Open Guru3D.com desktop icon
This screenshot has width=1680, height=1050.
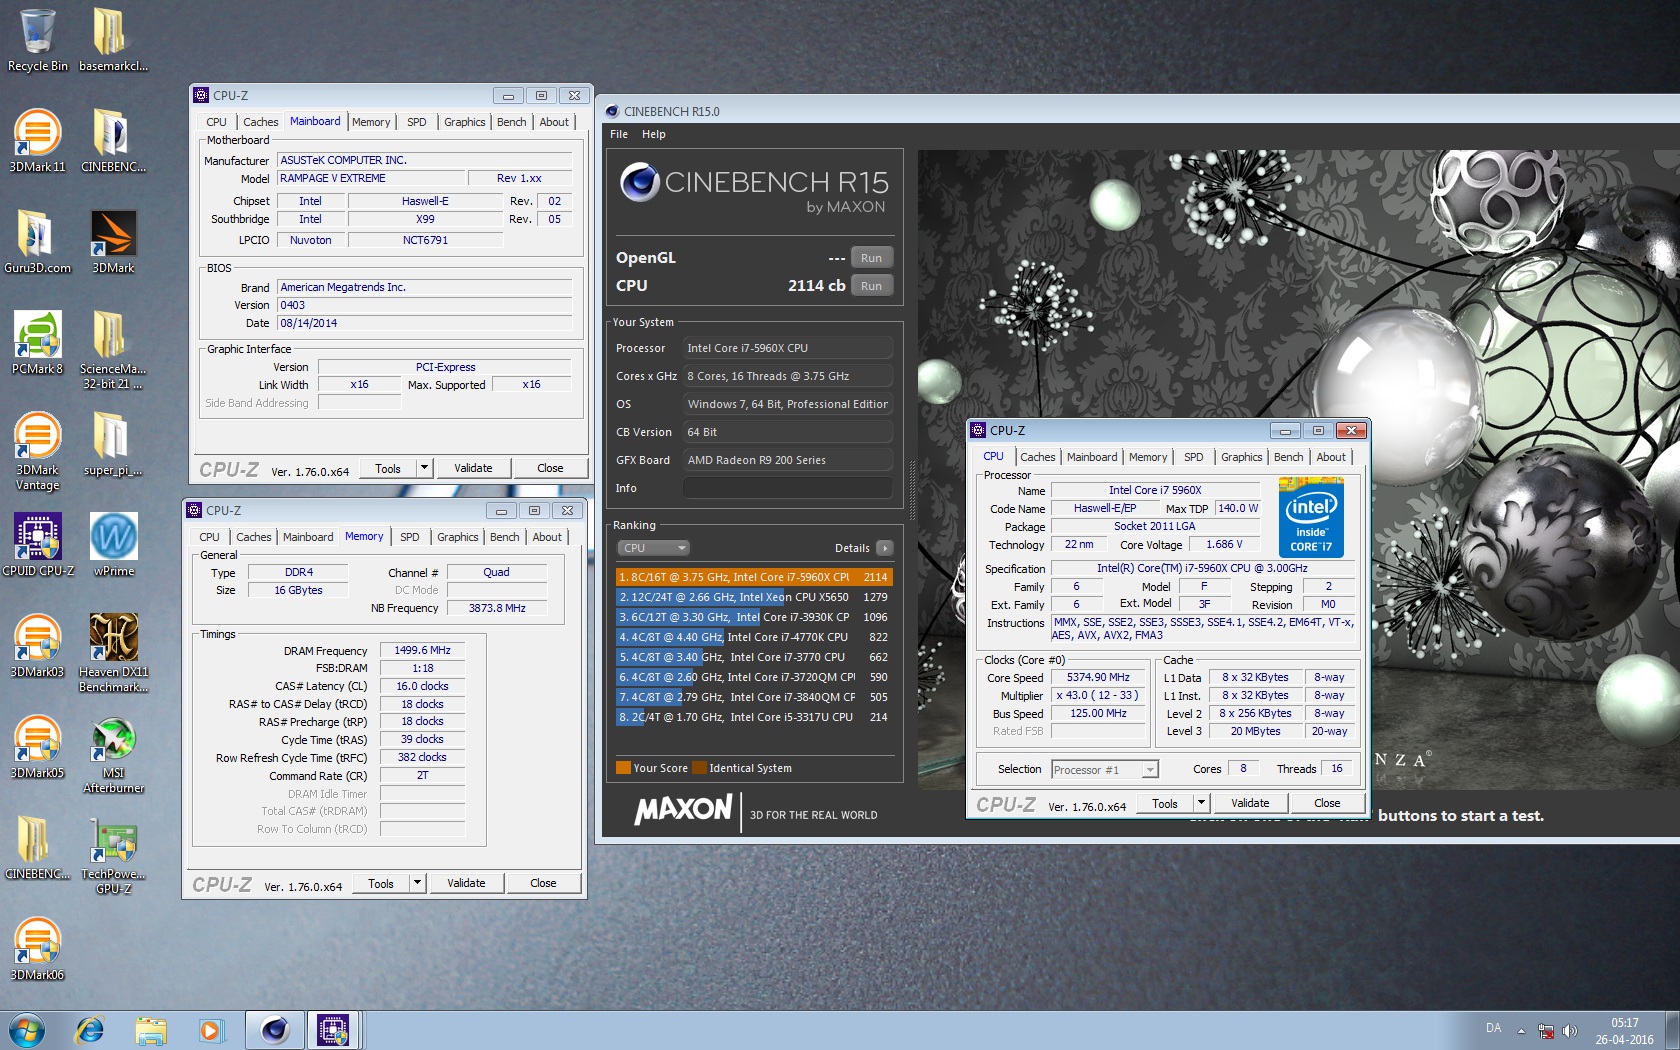pyautogui.click(x=38, y=242)
